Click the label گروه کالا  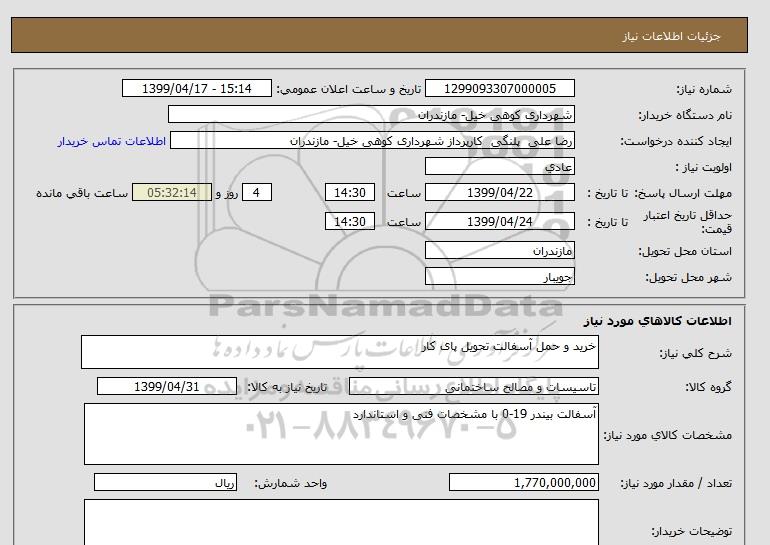(x=708, y=387)
